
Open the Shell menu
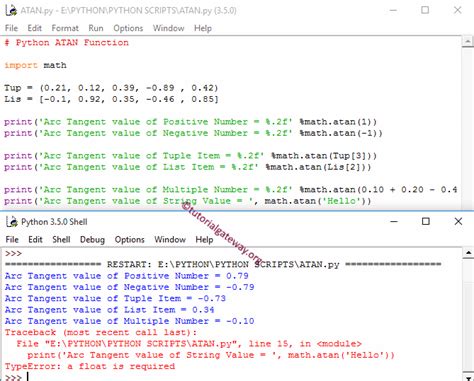[61, 240]
